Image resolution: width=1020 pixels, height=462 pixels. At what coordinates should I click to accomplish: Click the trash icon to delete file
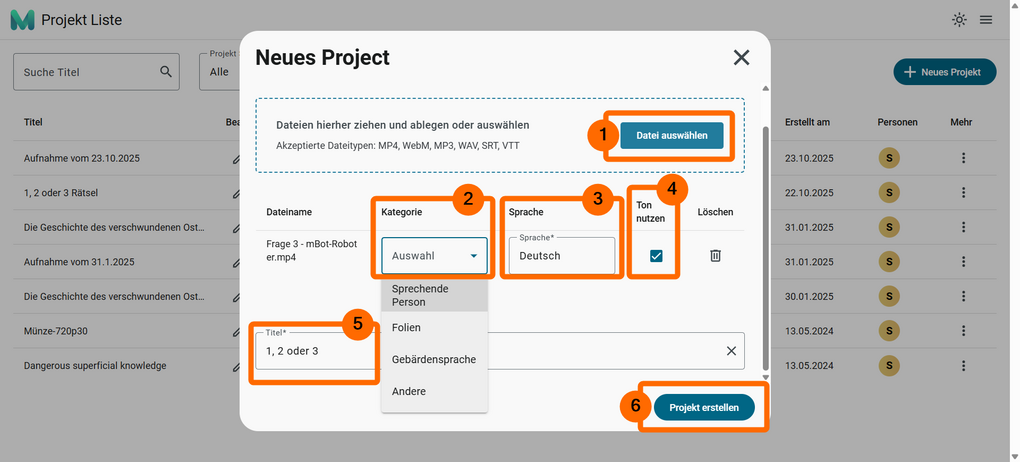coord(715,256)
